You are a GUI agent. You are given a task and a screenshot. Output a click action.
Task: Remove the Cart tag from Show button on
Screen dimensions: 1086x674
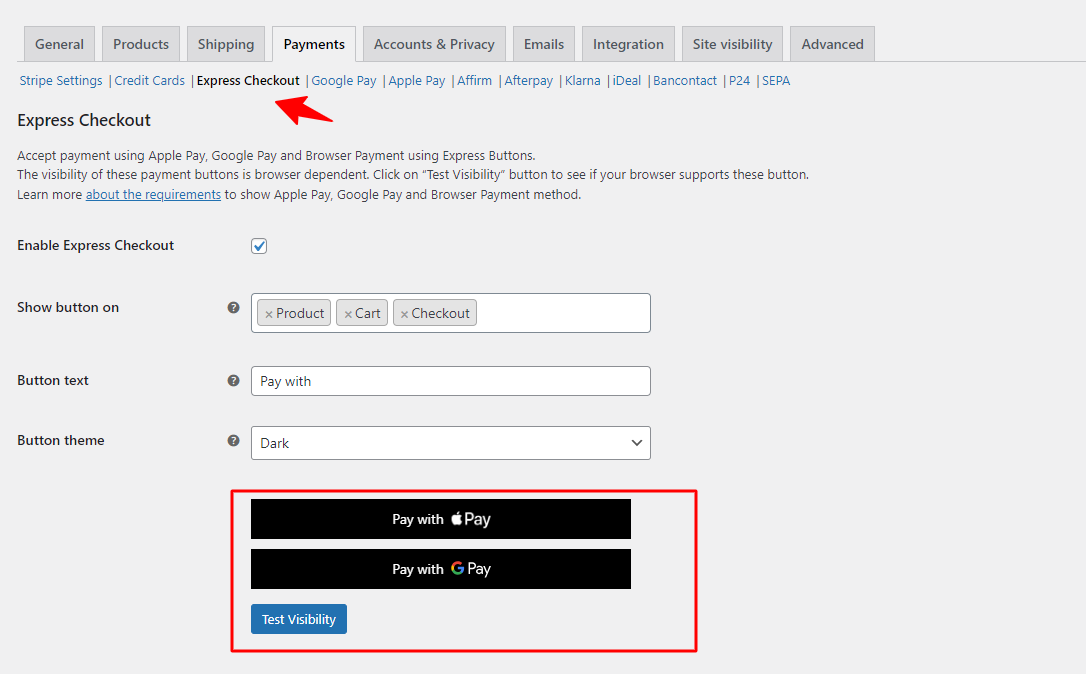pos(348,312)
